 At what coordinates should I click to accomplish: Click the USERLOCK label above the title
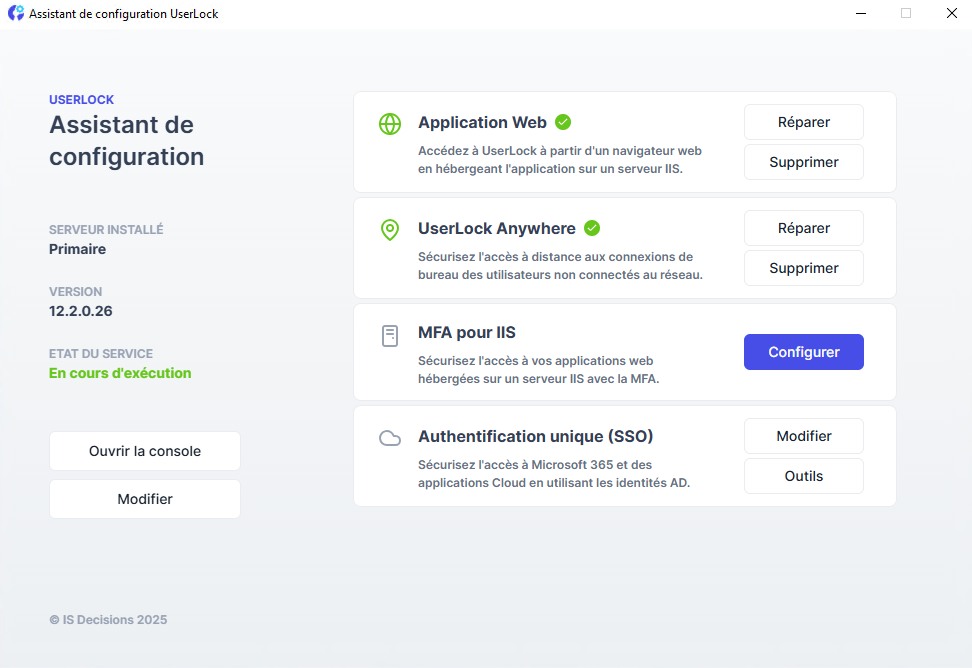[x=81, y=100]
